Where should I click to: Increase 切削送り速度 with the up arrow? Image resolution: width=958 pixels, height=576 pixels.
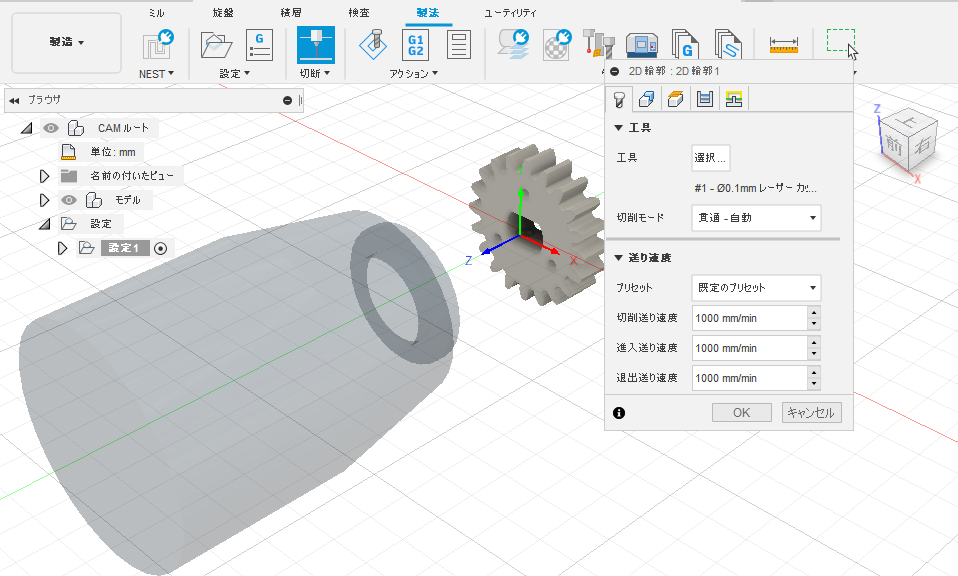pyautogui.click(x=814, y=312)
